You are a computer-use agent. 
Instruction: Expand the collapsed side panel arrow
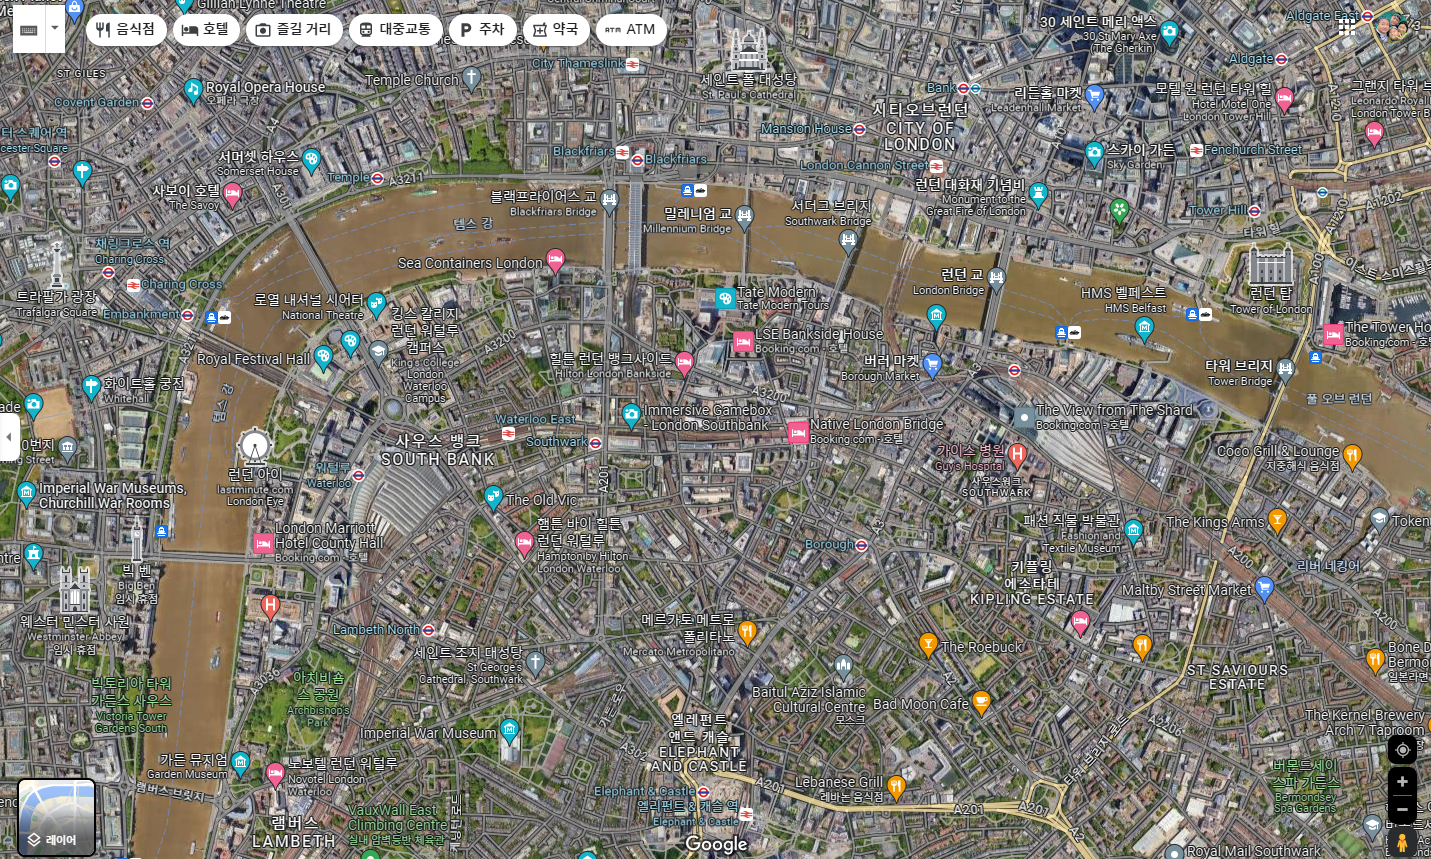coord(9,437)
